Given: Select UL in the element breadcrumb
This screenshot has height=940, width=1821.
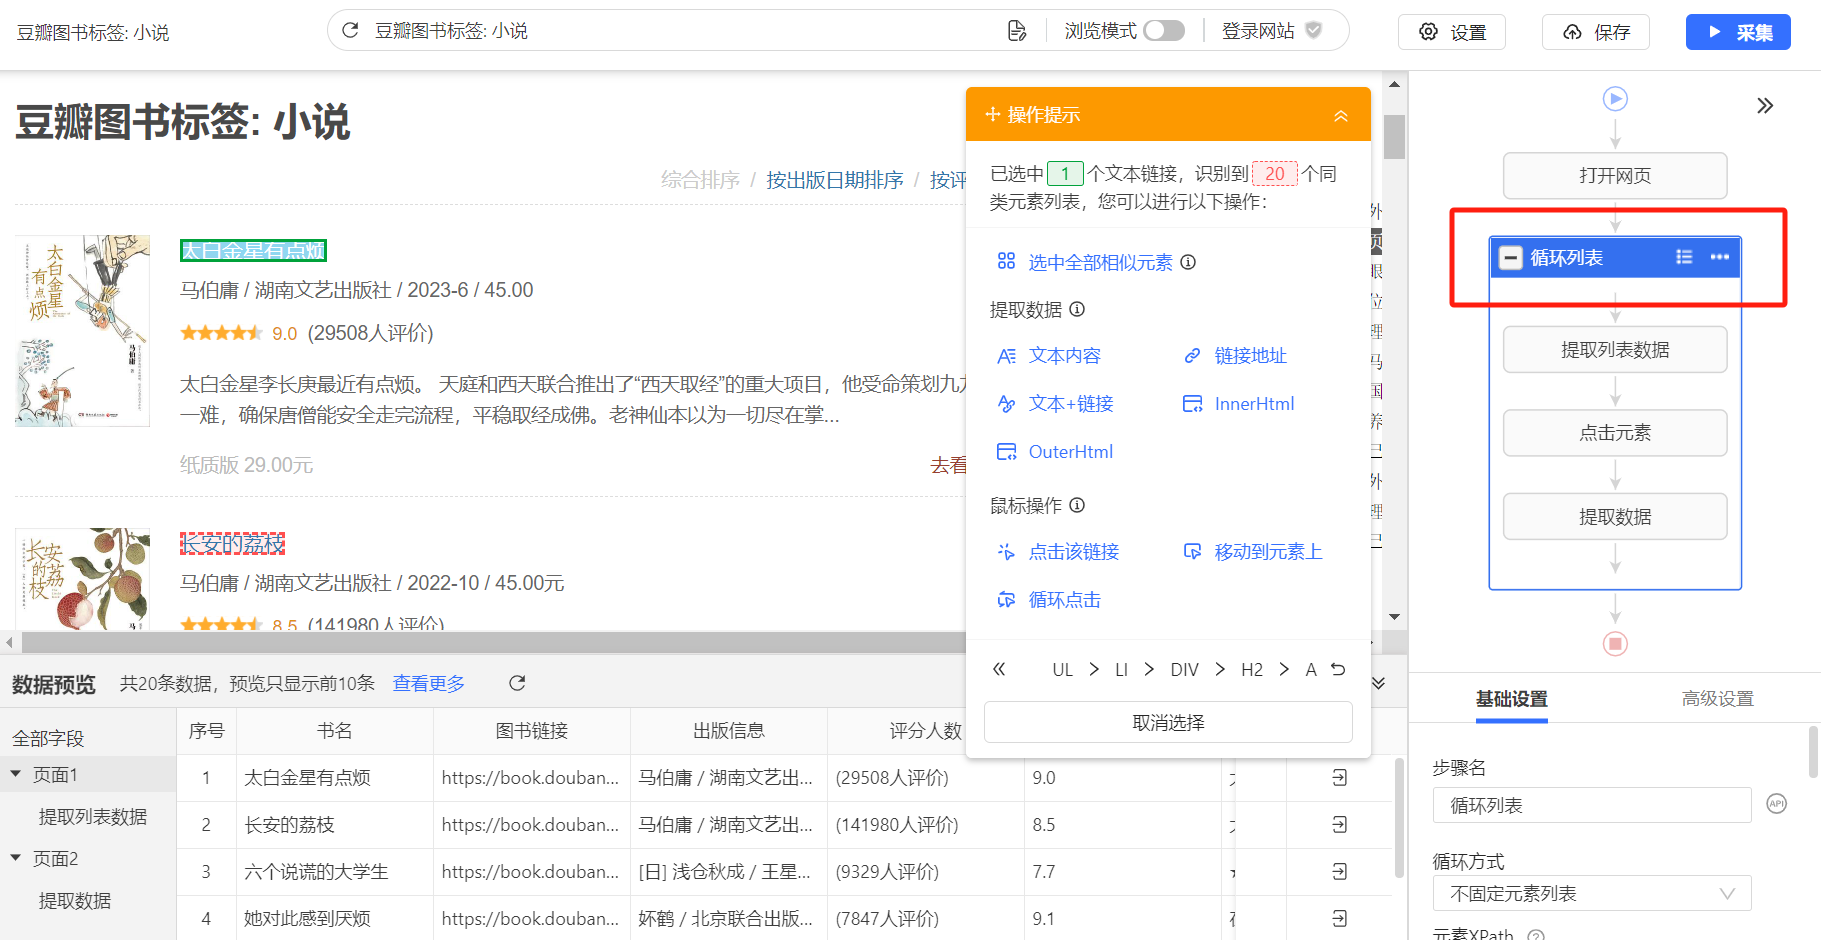Looking at the screenshot, I should click(1062, 670).
